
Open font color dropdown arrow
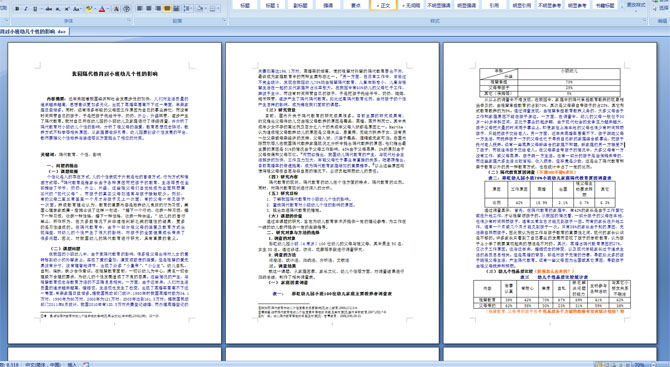click(x=108, y=9)
